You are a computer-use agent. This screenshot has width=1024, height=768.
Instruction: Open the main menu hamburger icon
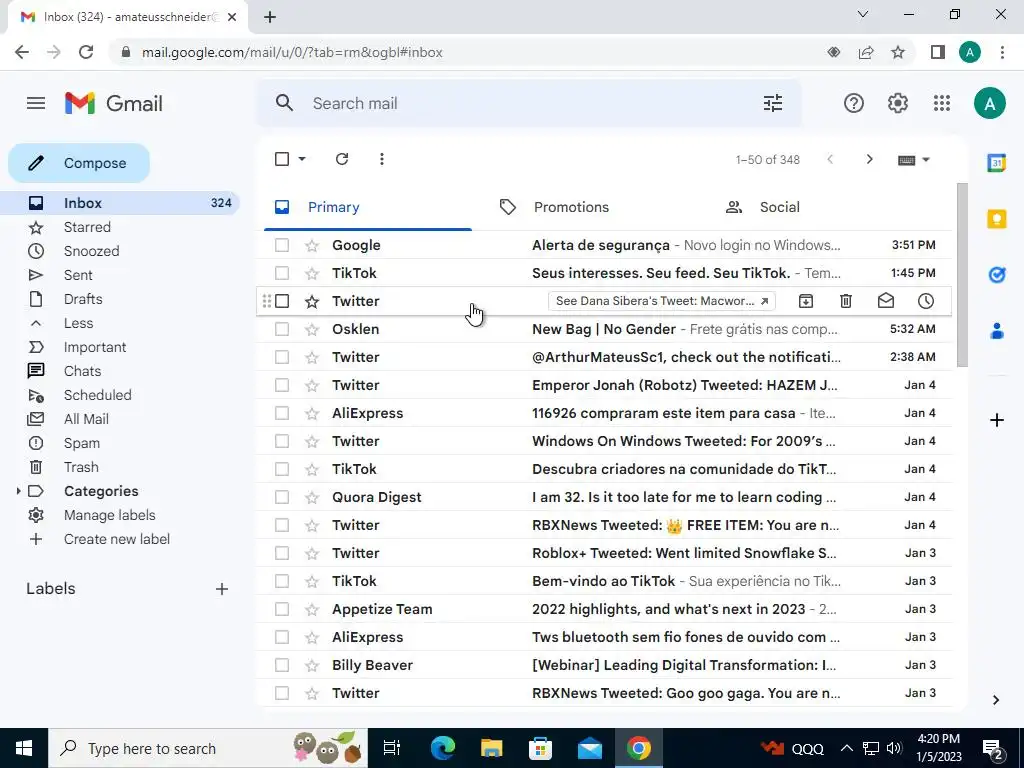tap(36, 103)
